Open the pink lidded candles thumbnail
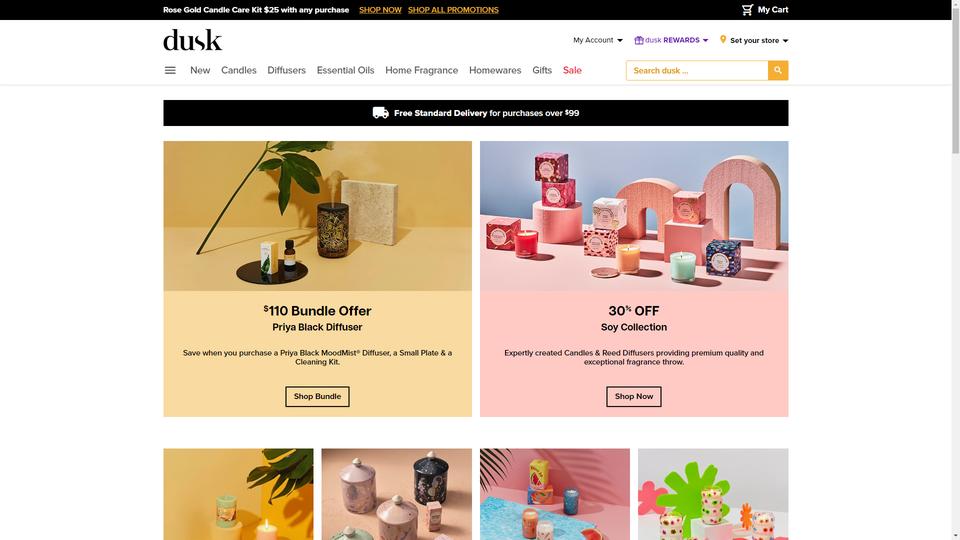 pos(397,494)
